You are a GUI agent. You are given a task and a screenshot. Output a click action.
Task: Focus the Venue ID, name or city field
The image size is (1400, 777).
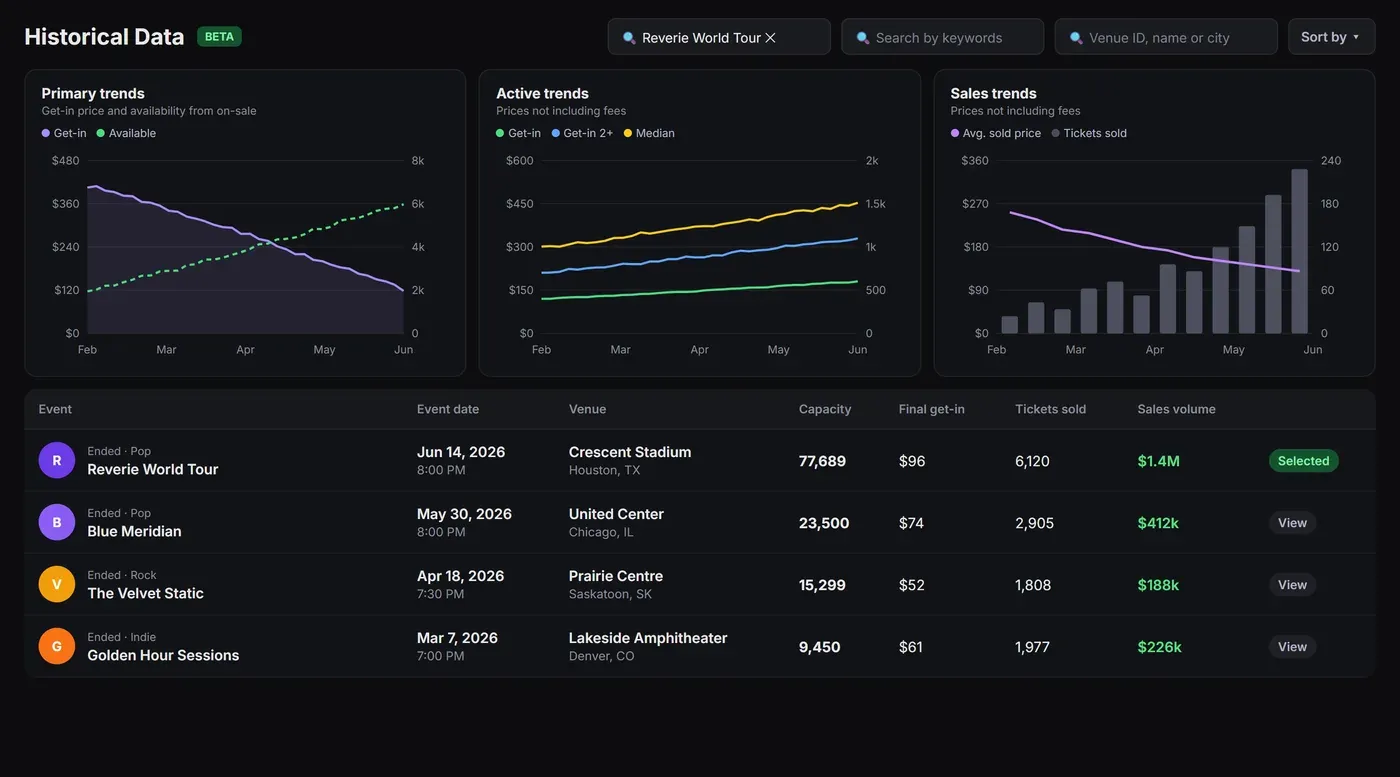(1166, 37)
